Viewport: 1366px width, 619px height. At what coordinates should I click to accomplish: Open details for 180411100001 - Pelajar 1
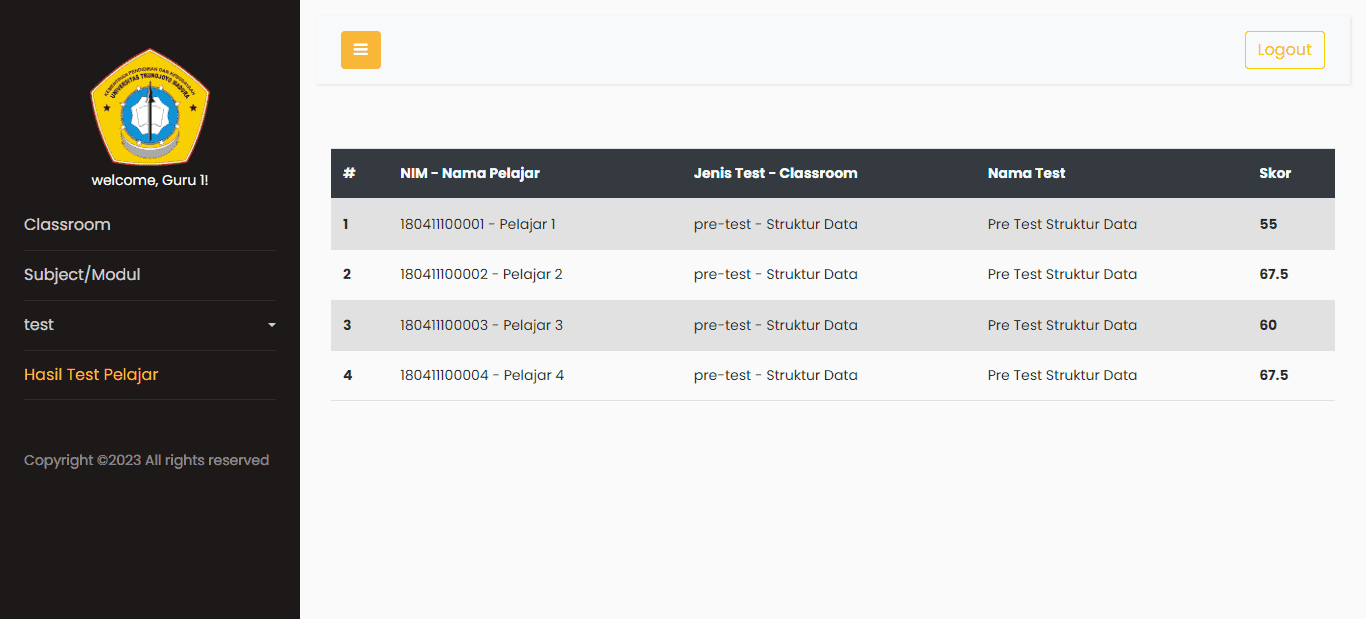tap(478, 223)
